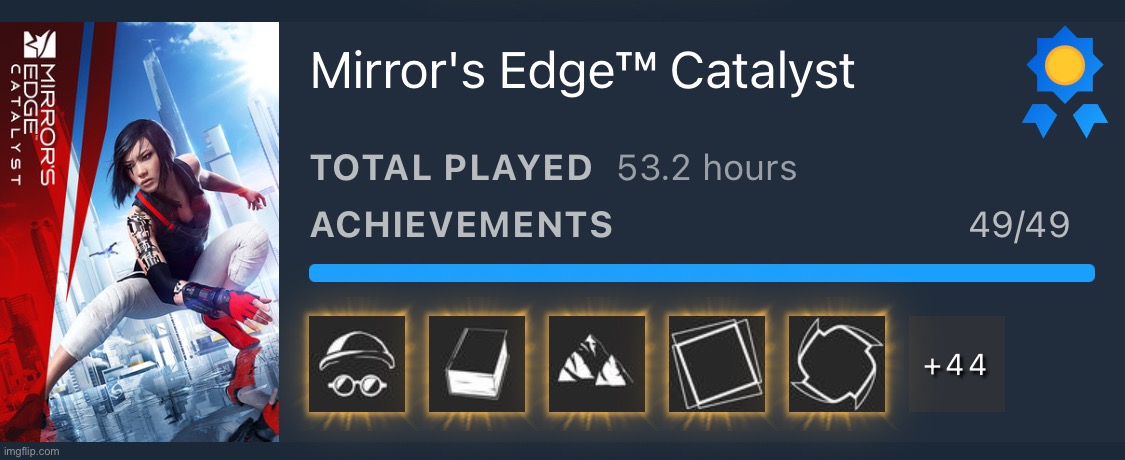Image resolution: width=1125 pixels, height=460 pixels.
Task: Select the ACHIEVEMENTS heading
Action: pyautogui.click(x=461, y=225)
